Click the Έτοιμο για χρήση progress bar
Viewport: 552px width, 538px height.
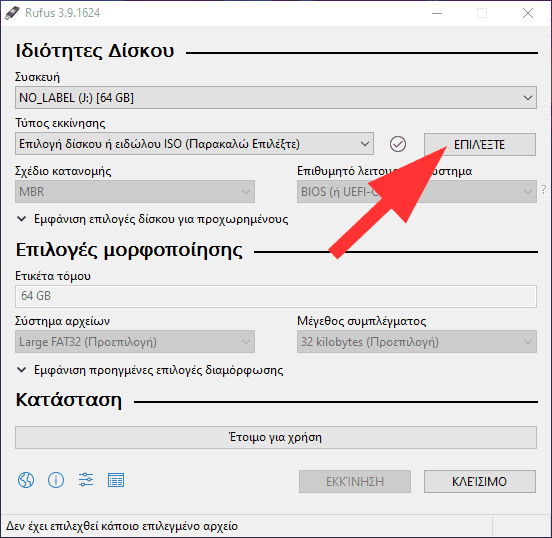(276, 437)
